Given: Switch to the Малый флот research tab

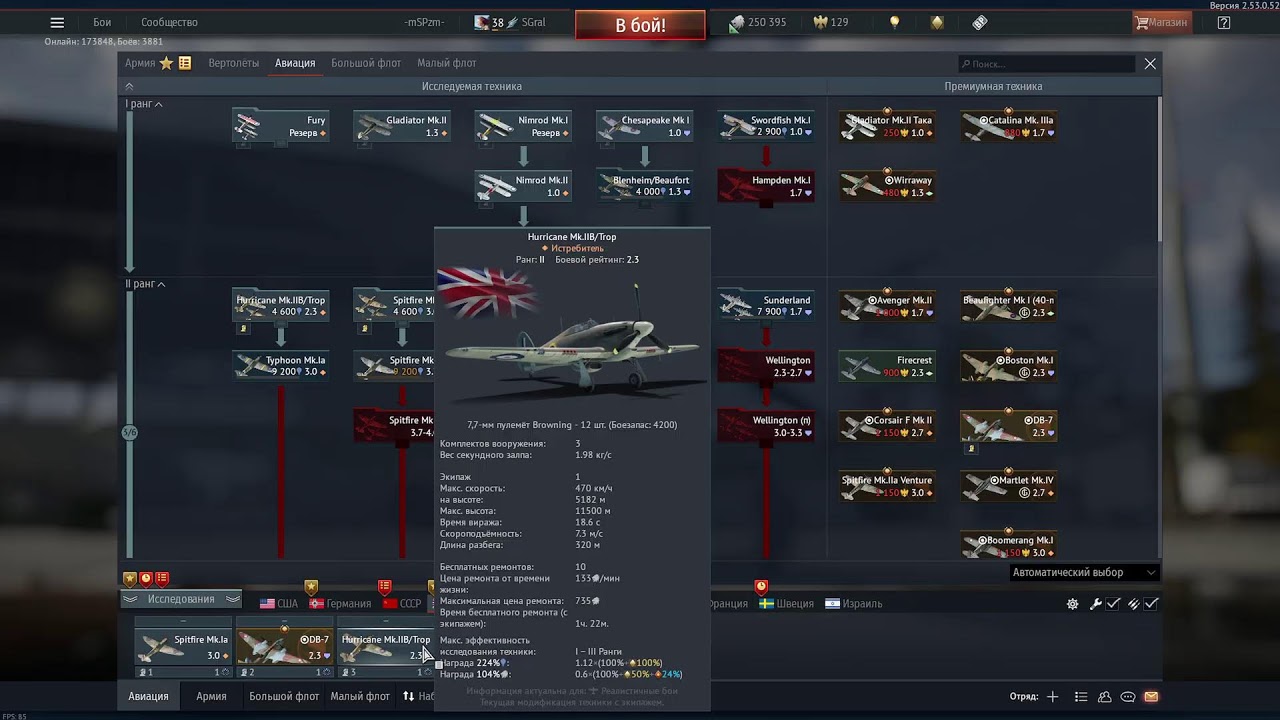Looking at the screenshot, I should point(446,63).
